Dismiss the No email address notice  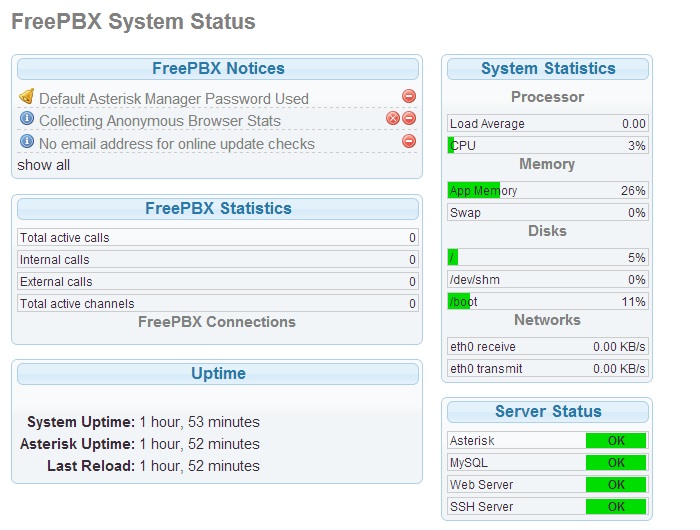pyautogui.click(x=409, y=142)
